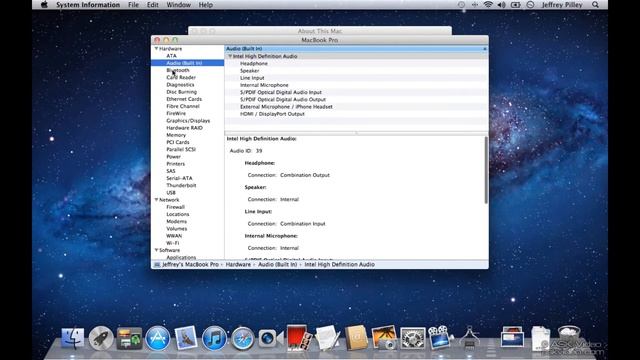Click Intel High Definition Audio in path bar
This screenshot has width=640, height=360.
click(x=340, y=264)
